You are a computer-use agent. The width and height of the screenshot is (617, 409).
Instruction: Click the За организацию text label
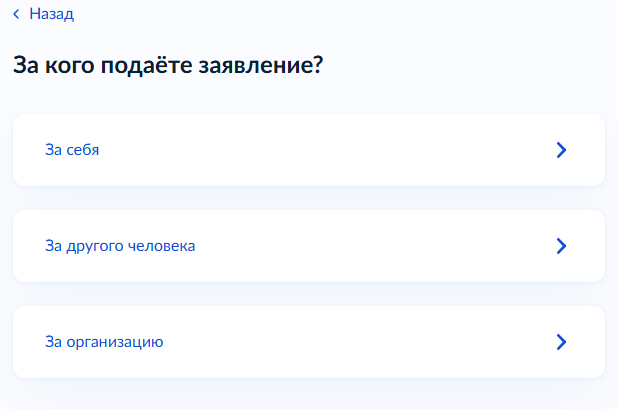click(104, 342)
